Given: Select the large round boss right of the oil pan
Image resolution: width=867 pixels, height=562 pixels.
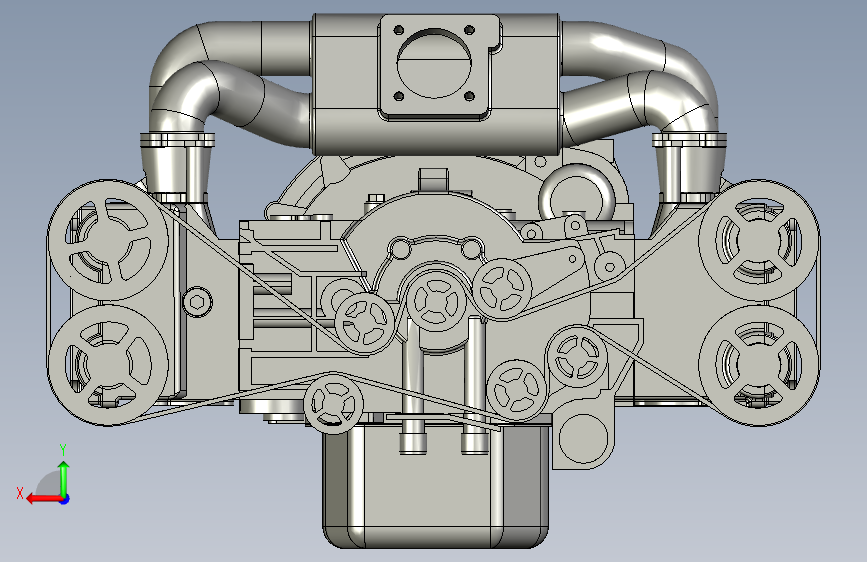Looking at the screenshot, I should pos(583,437).
